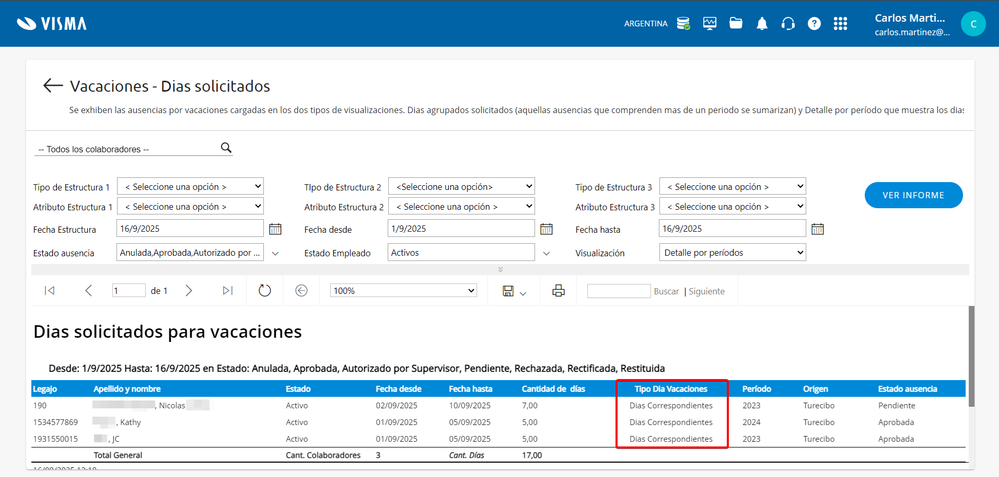The image size is (999, 477).
Task: Click the Fecha Estructura date field
Action: tap(190, 228)
